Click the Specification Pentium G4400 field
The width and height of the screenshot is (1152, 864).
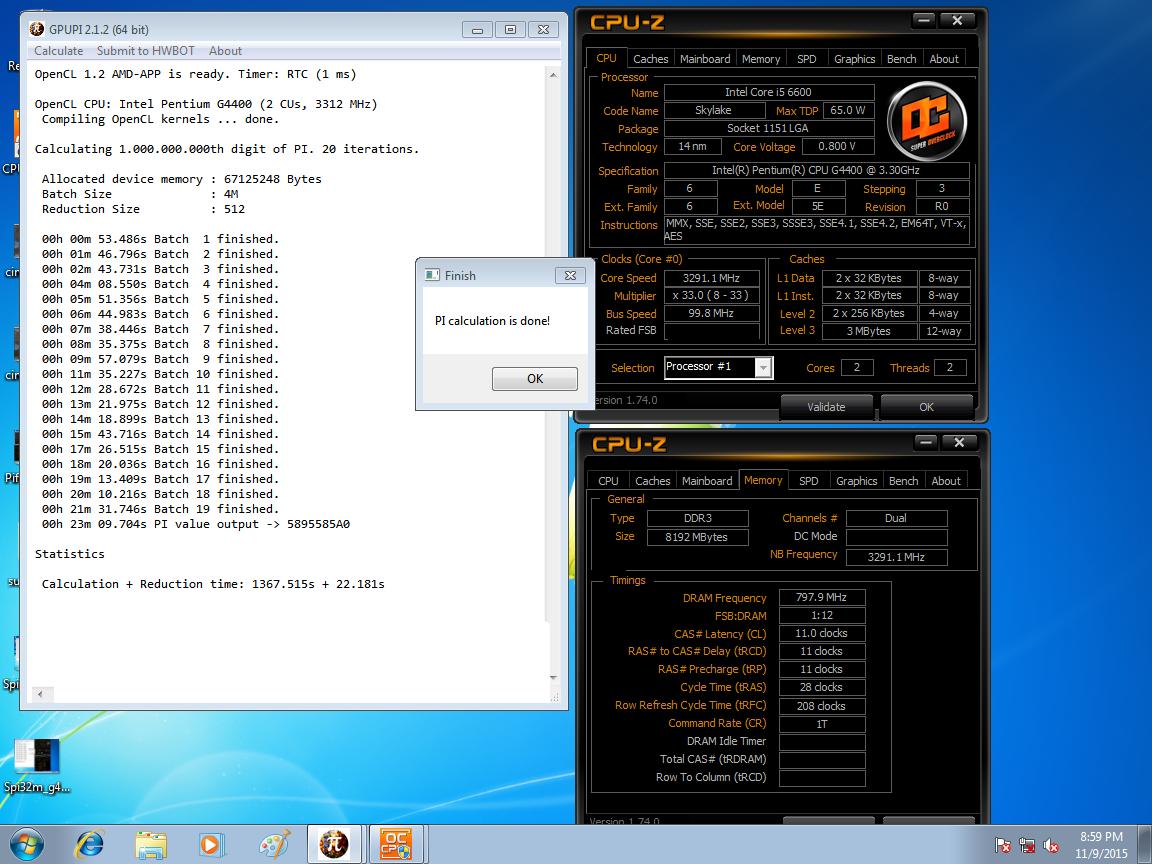coord(816,170)
